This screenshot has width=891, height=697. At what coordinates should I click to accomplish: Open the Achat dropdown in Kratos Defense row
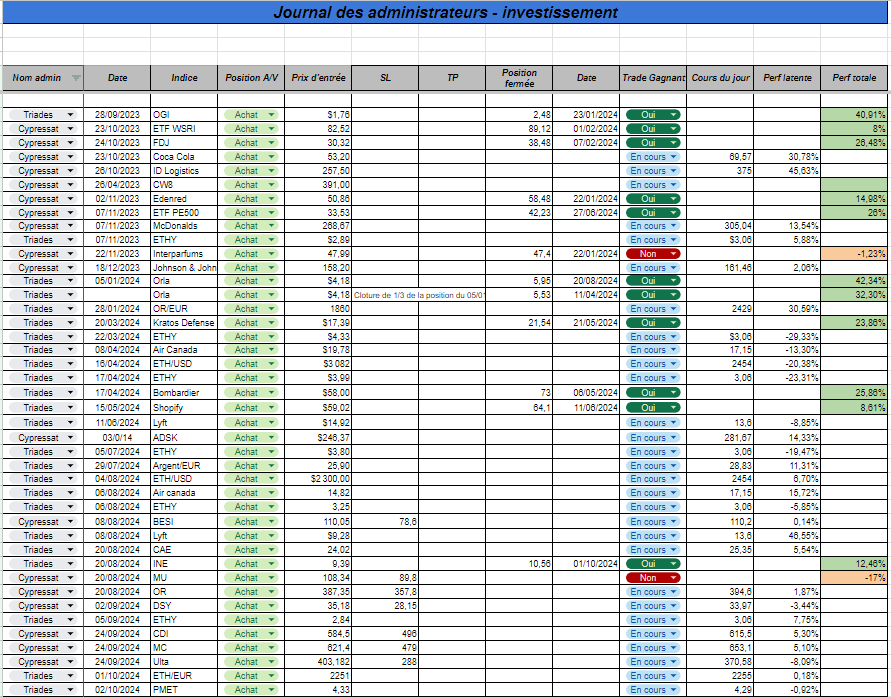251,323
